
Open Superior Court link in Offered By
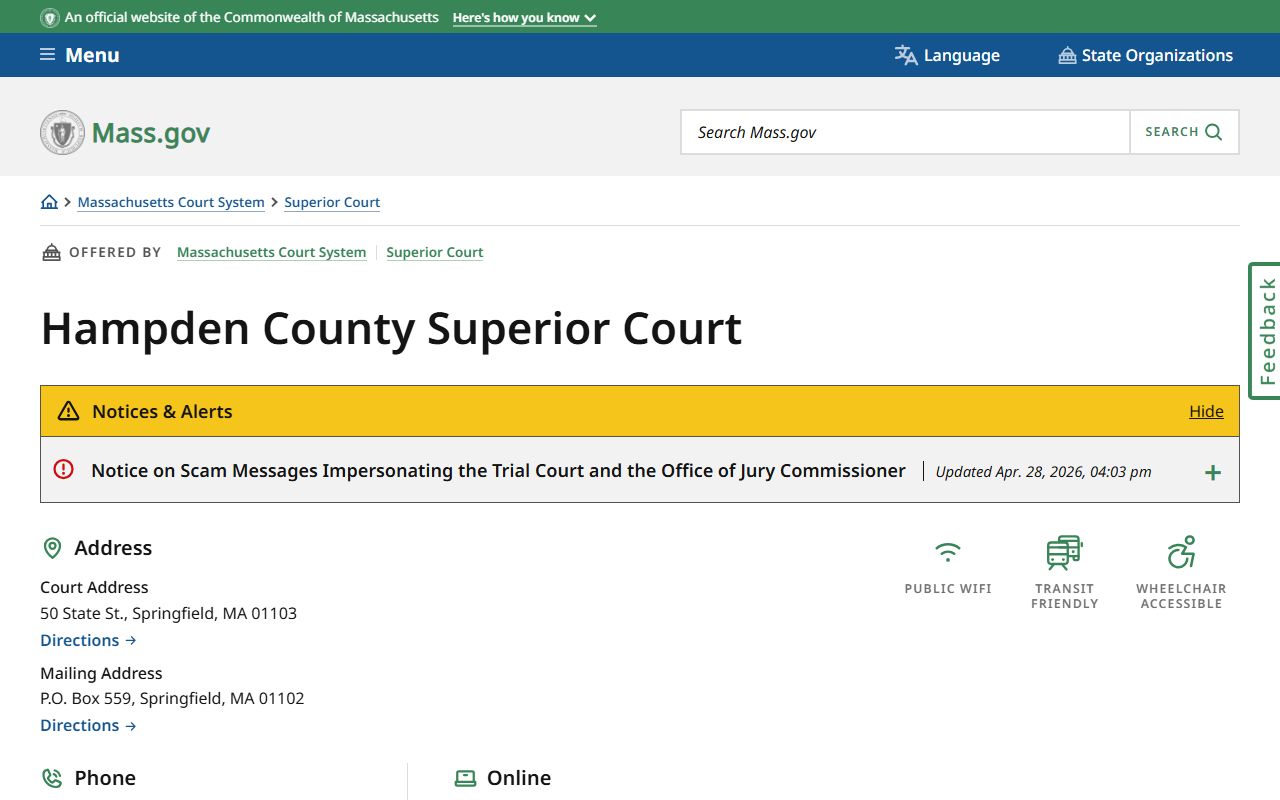click(x=435, y=252)
